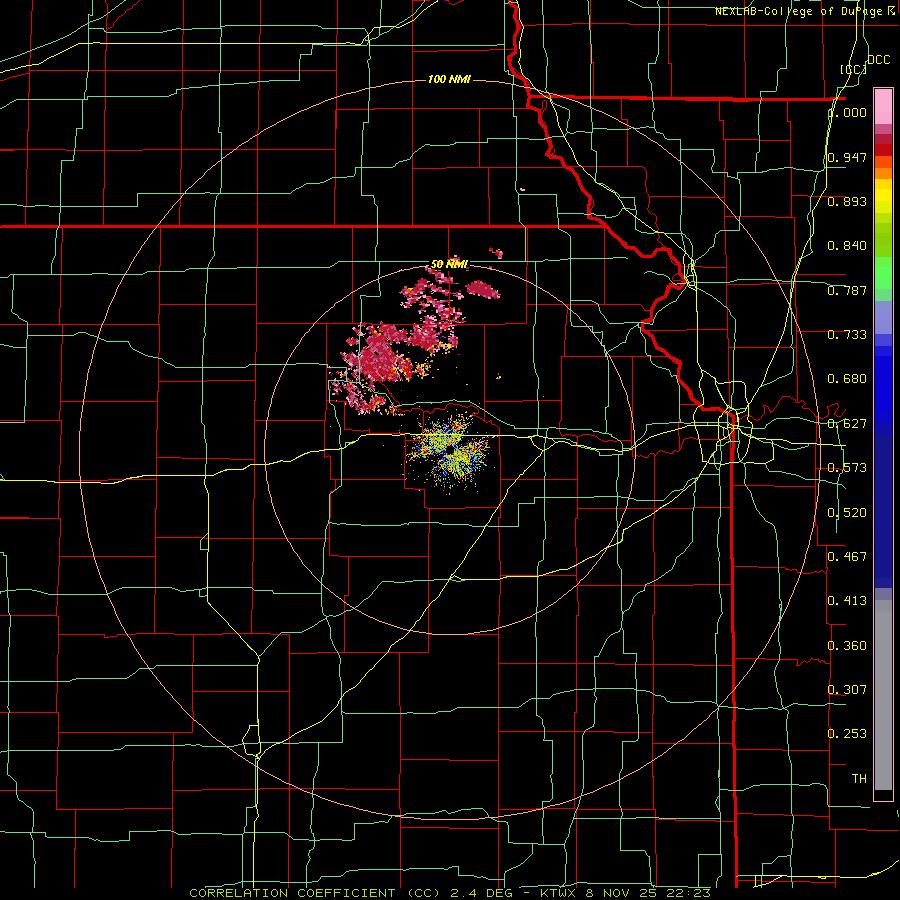Click the 50 NMI range ring label
This screenshot has height=900, width=900.
click(449, 264)
